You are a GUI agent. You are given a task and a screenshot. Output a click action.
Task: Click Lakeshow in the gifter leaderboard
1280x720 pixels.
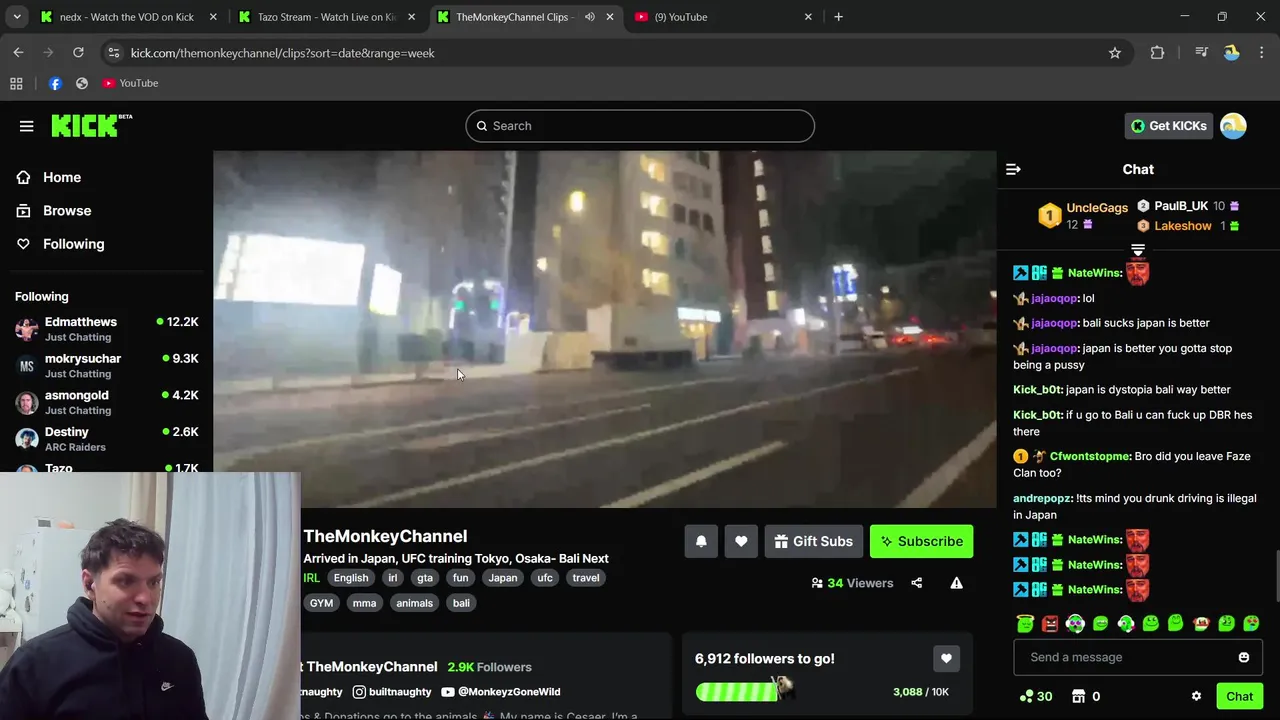[x=1183, y=226]
